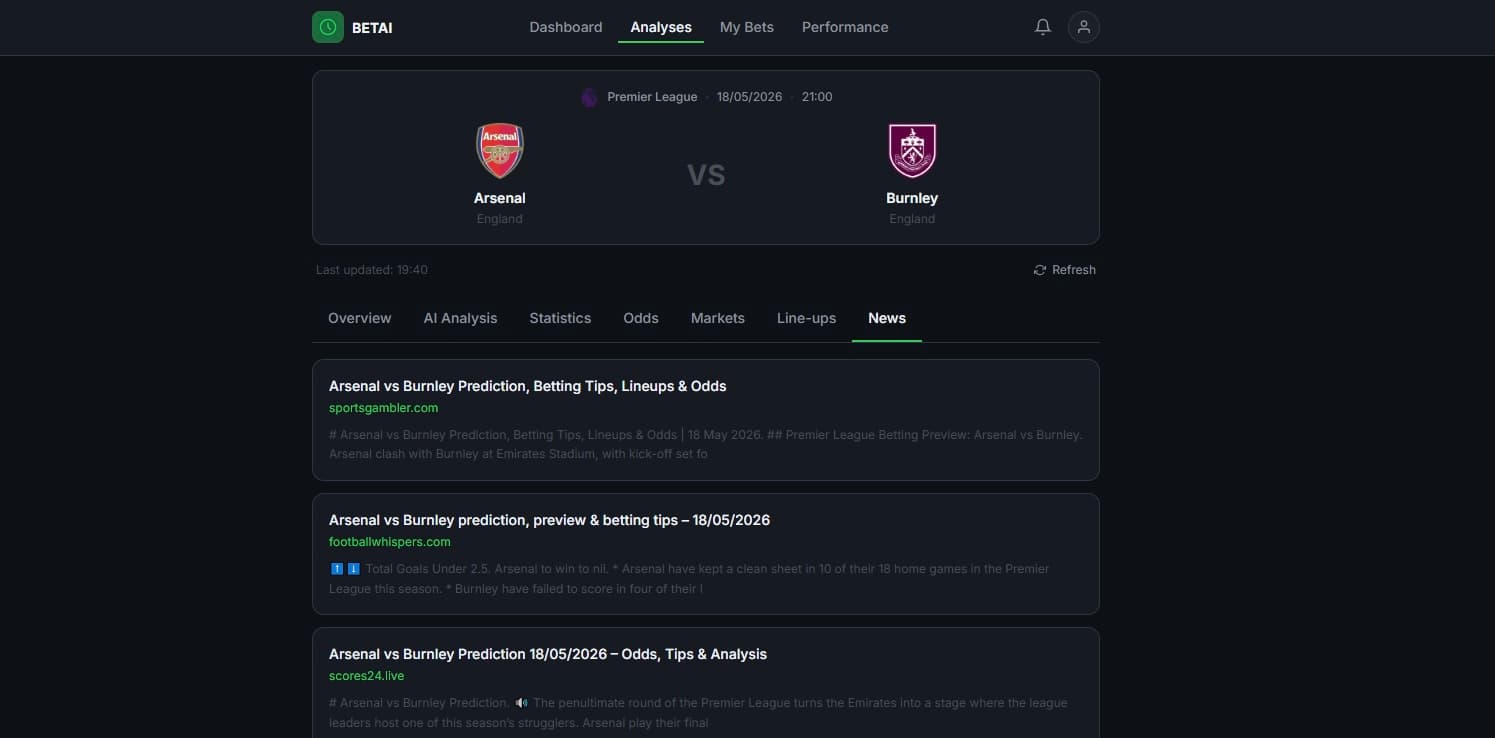1495x738 pixels.
Task: Click the Arsenal club crest
Action: [x=500, y=151]
